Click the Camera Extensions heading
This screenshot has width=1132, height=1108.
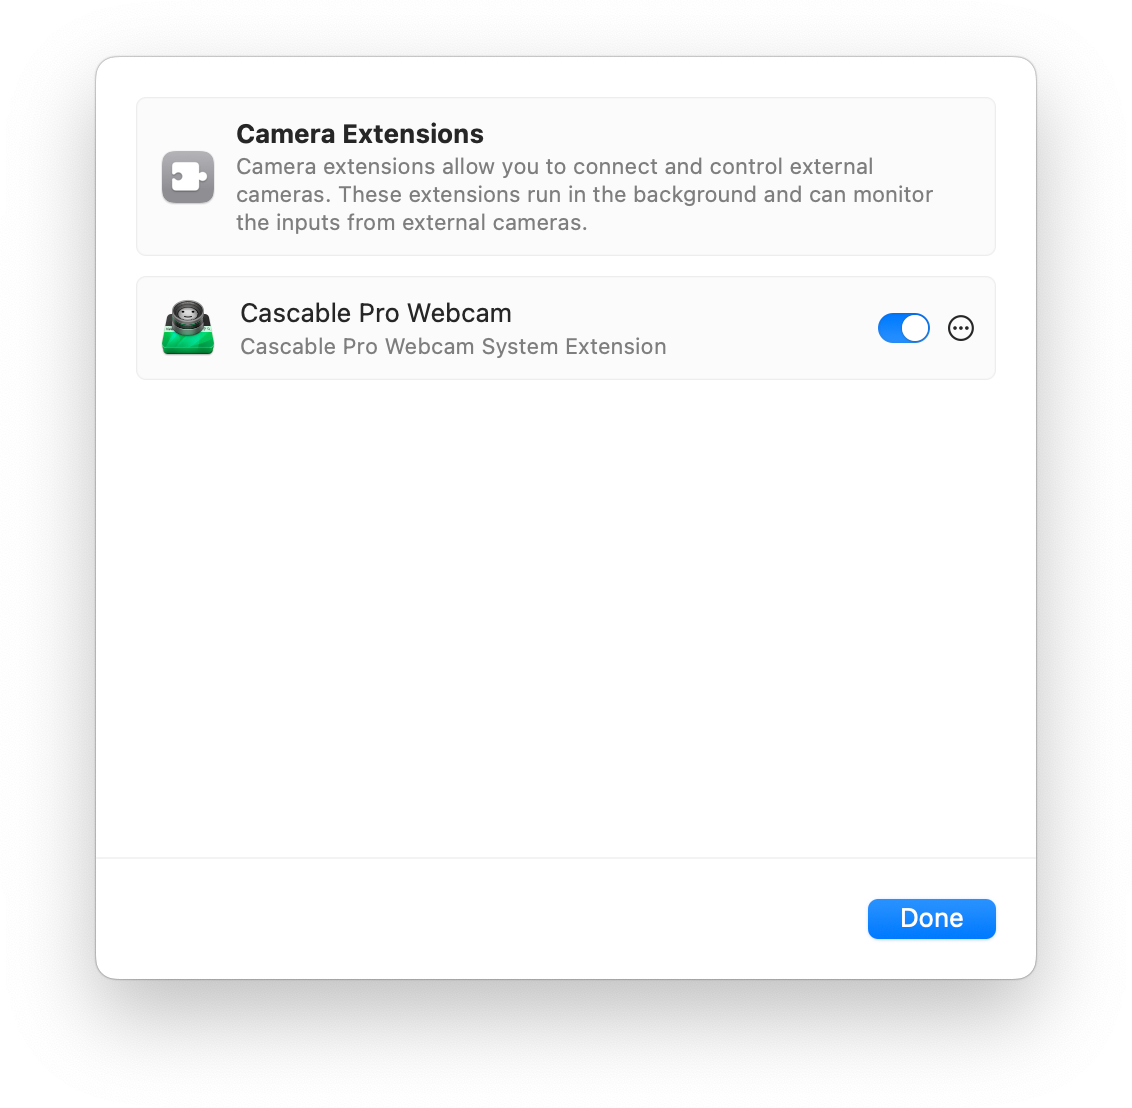tap(360, 134)
